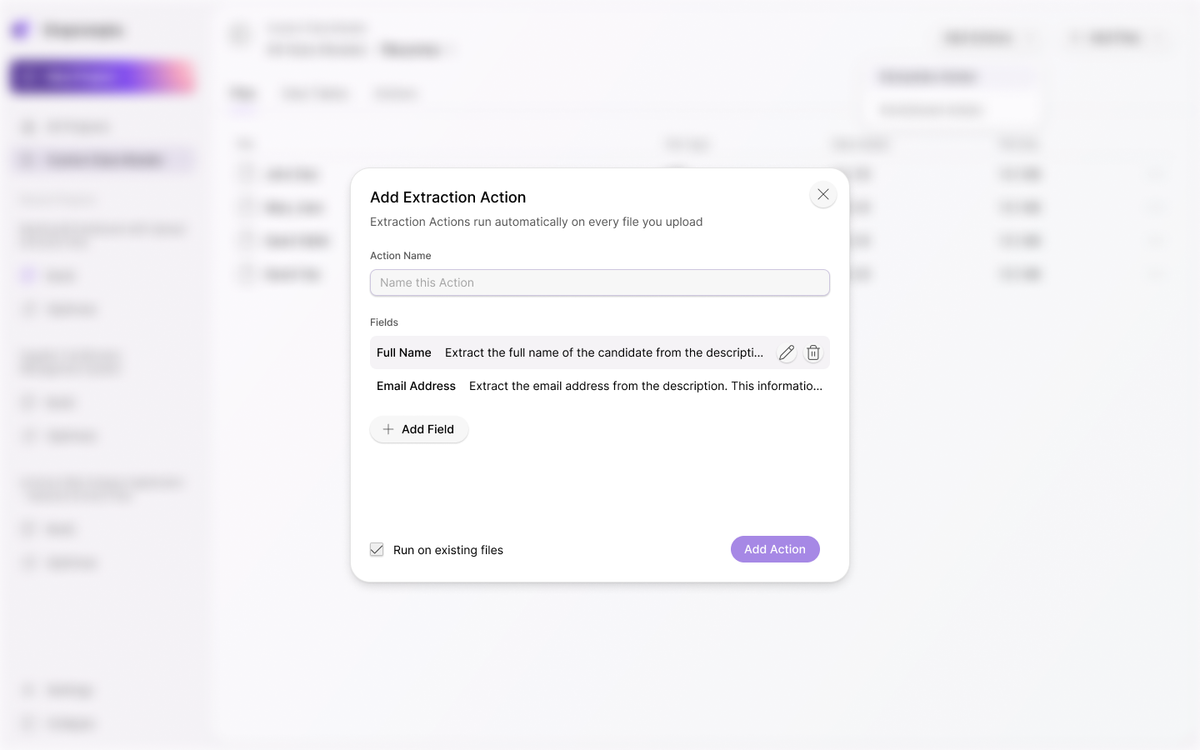Viewport: 1200px width, 750px height.
Task: Open the first underlined tab behind the dialog
Action: (242, 94)
